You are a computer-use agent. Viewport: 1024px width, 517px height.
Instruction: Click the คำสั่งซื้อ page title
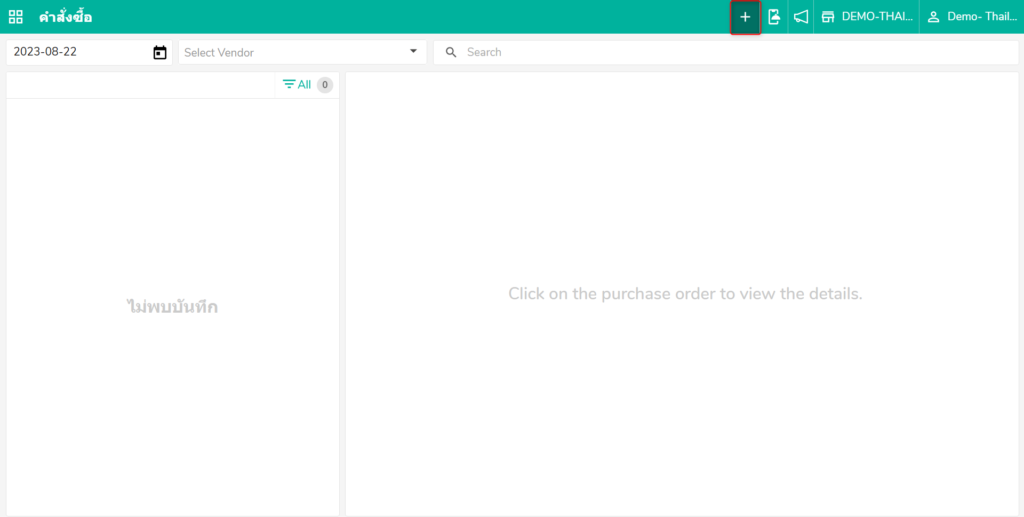pos(65,17)
